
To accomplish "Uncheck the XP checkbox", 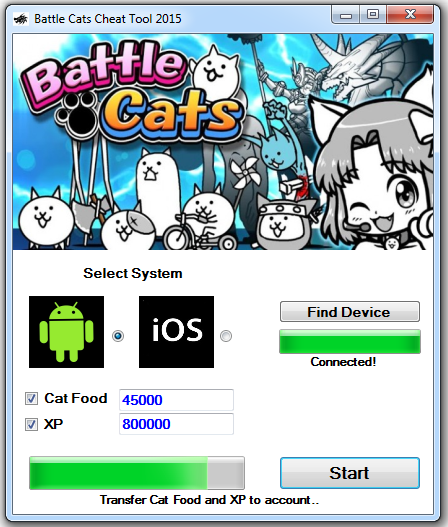I will click(31, 424).
